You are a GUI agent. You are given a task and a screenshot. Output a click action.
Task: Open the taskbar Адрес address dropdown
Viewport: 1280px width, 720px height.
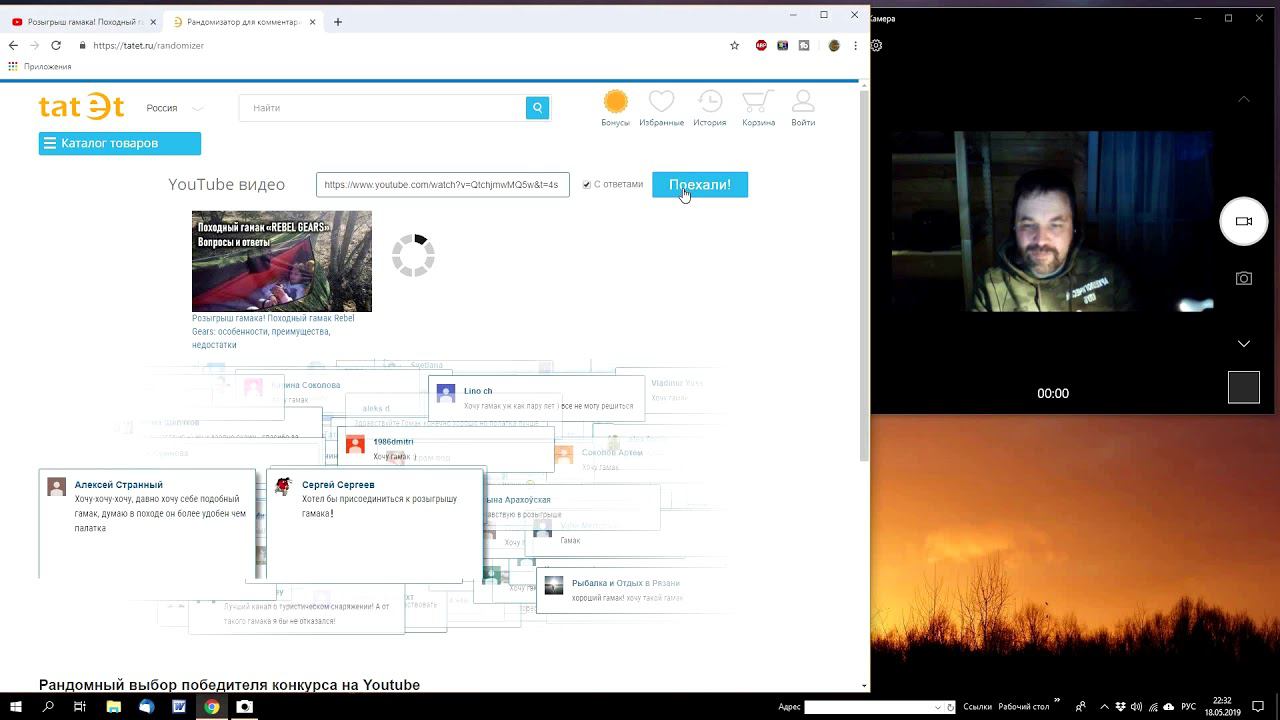tap(938, 707)
